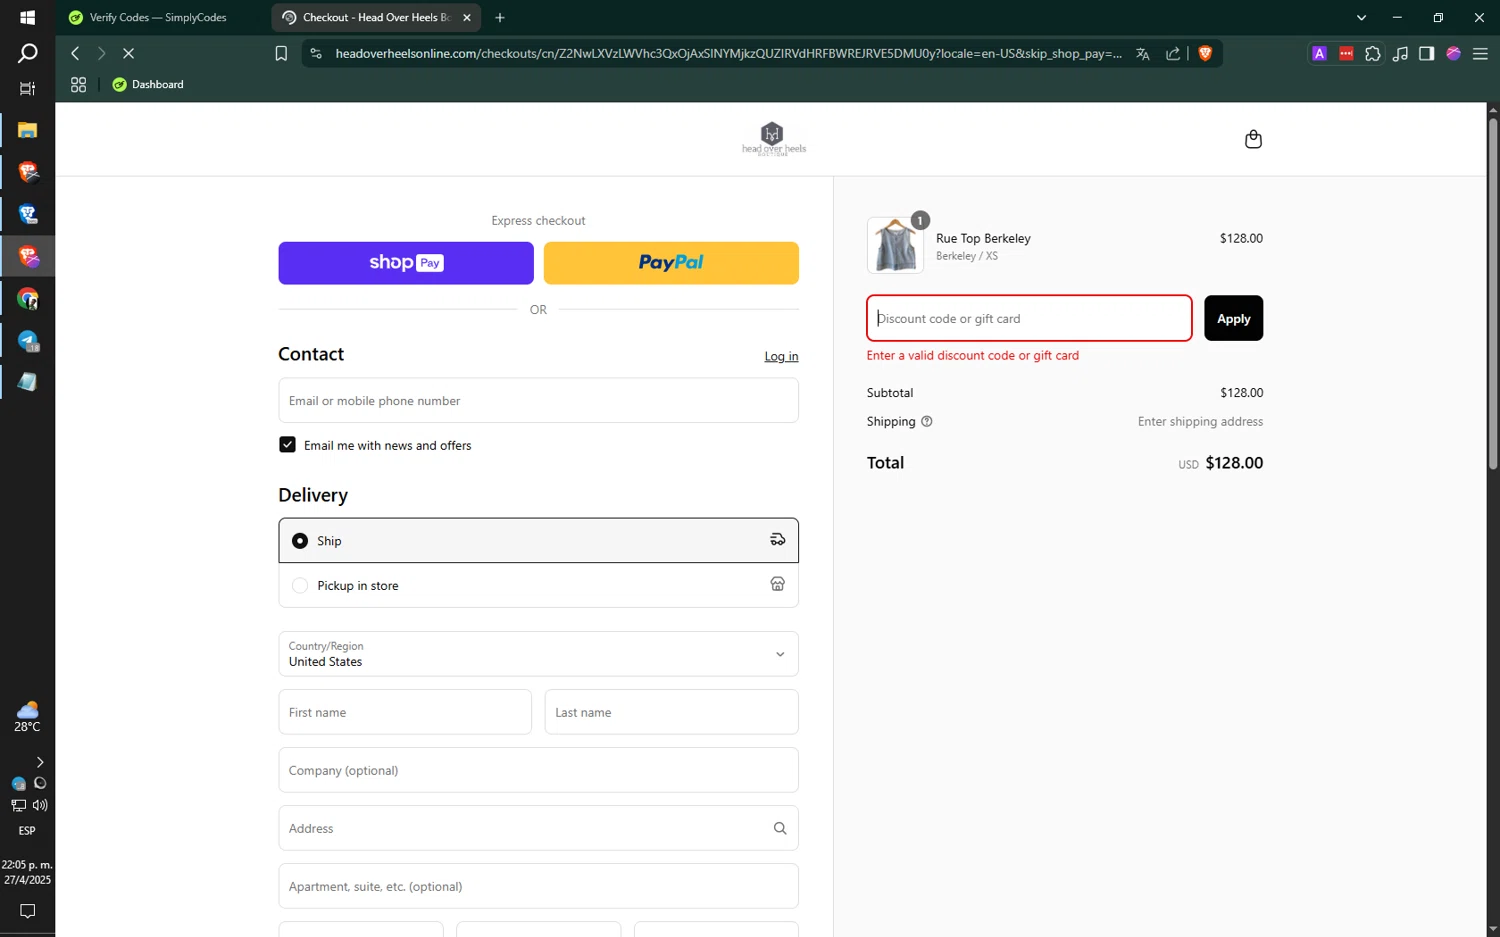Open the tab search dropdown arrow
Screen dimensions: 1500x937
[x=1361, y=18]
